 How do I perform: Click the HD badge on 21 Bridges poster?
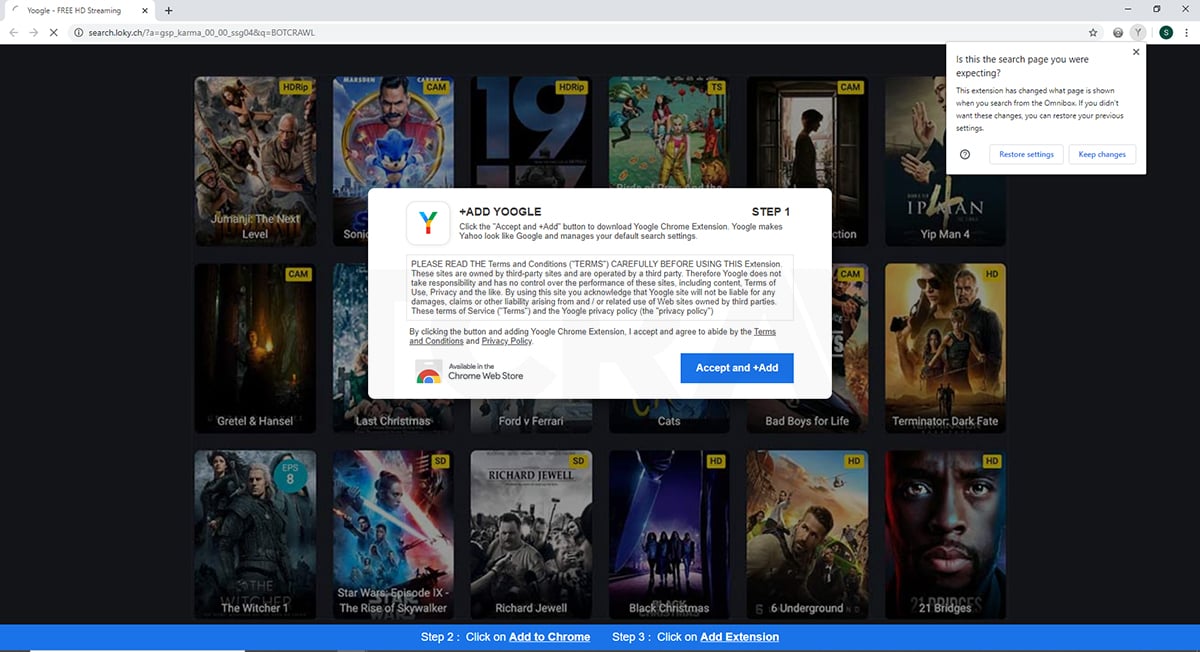991,461
